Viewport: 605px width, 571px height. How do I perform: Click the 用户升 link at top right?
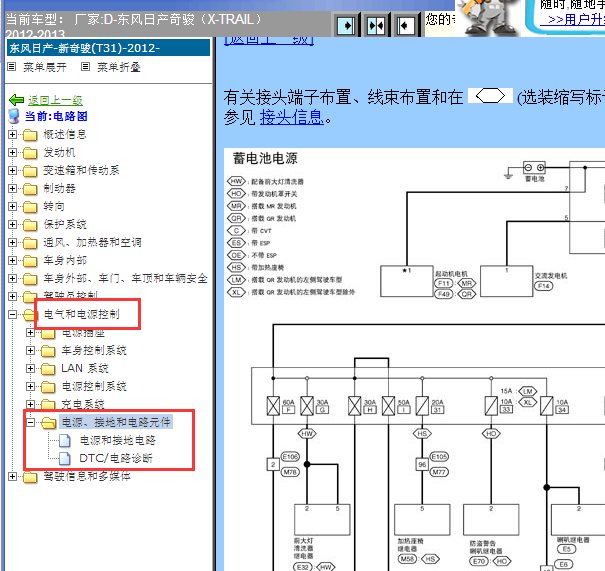[x=575, y=19]
